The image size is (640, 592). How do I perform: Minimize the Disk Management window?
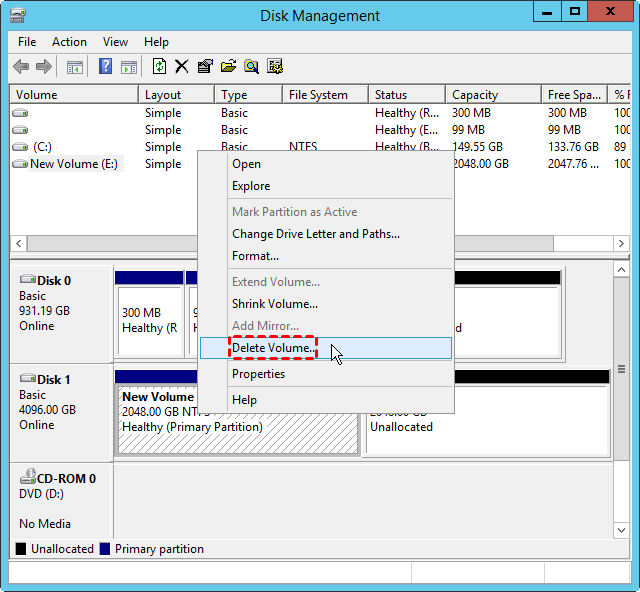point(547,12)
